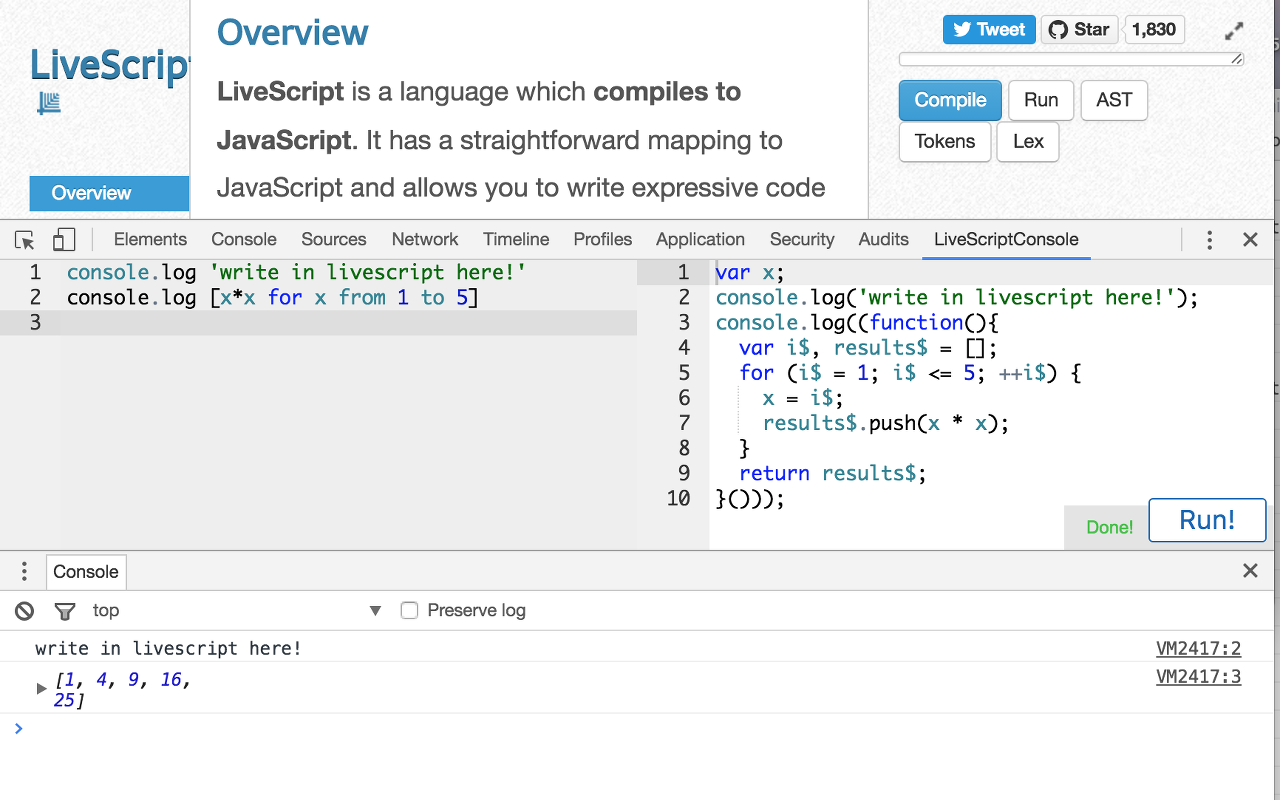The width and height of the screenshot is (1280, 800).
Task: Click the textarea resize handle
Action: pos(1237,60)
